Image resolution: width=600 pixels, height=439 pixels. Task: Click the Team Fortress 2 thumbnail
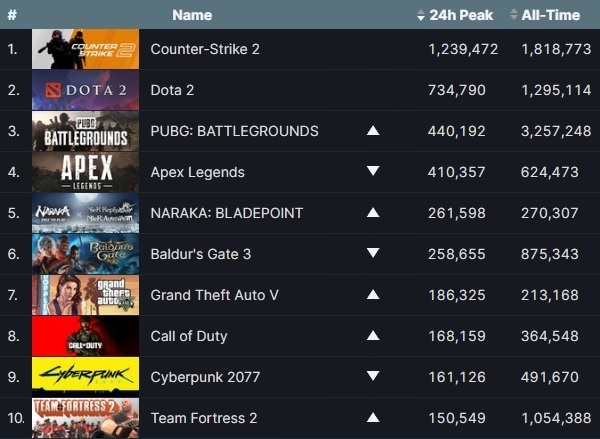[x=85, y=418]
